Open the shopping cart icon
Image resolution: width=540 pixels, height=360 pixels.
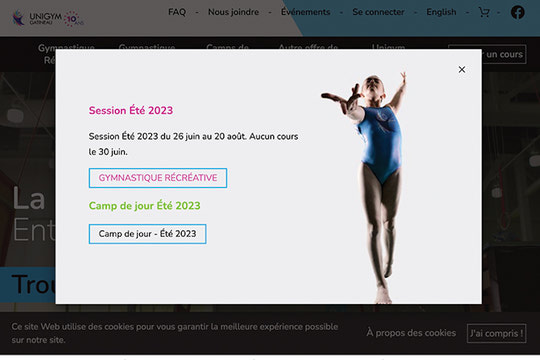484,12
